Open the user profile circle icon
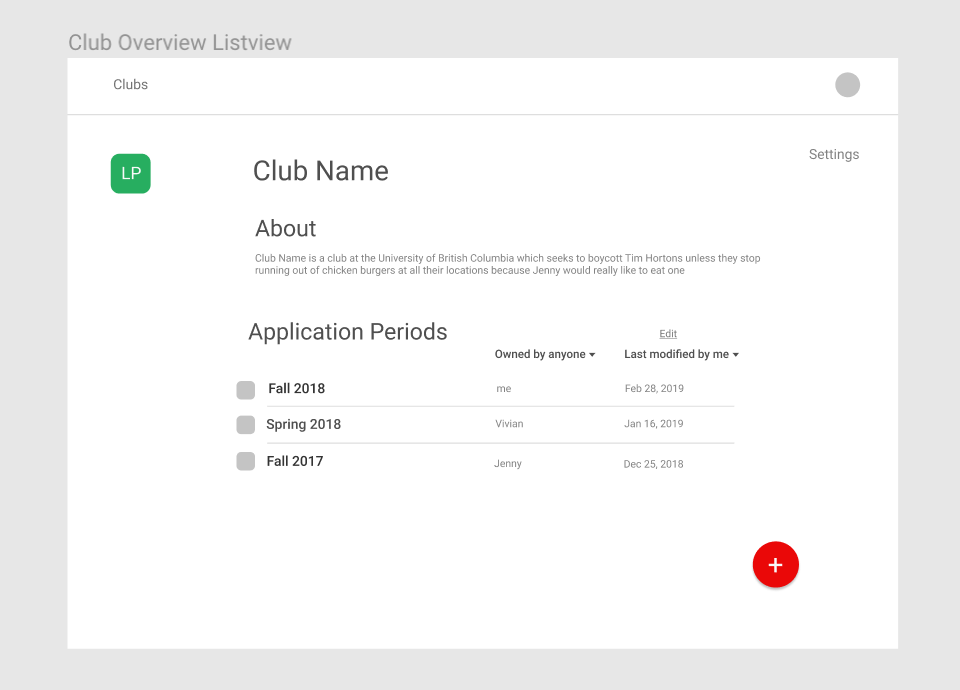This screenshot has width=960, height=690. coord(847,85)
